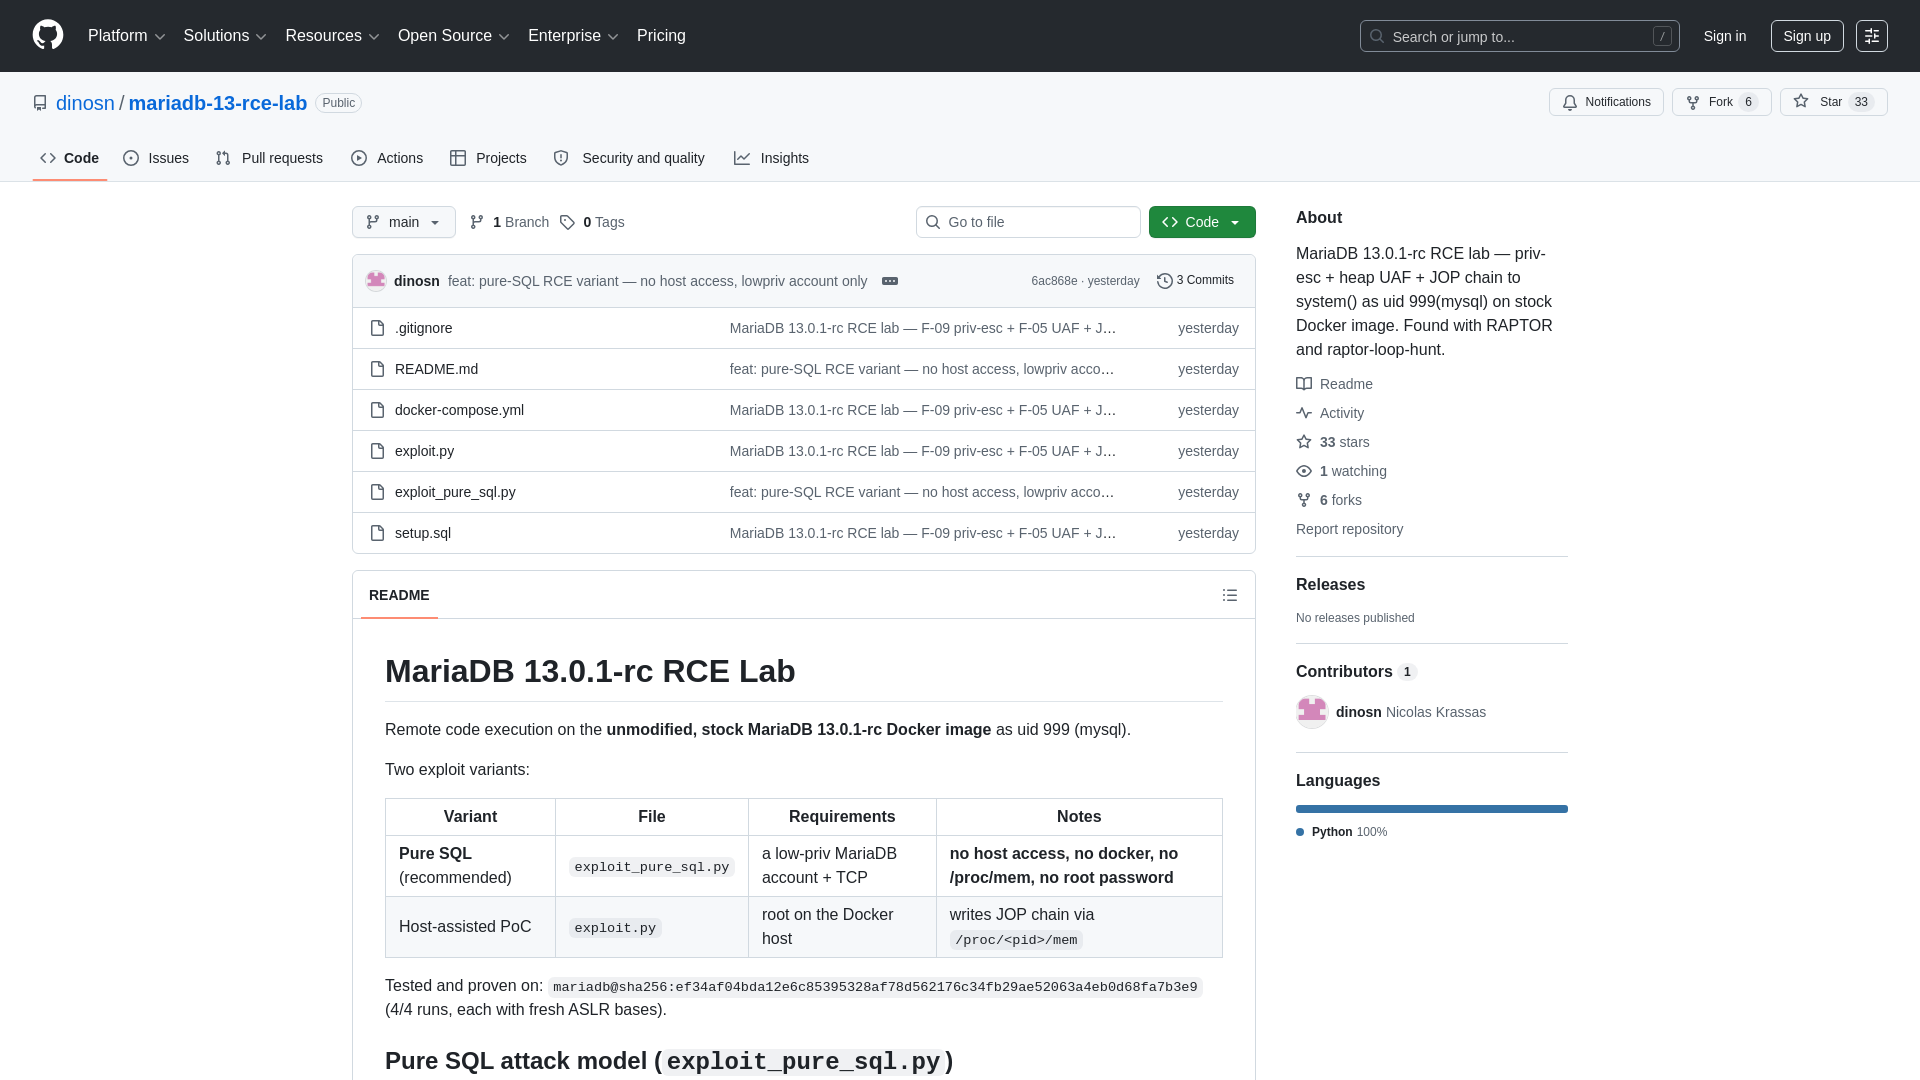Click Report repository link

coord(1349,529)
